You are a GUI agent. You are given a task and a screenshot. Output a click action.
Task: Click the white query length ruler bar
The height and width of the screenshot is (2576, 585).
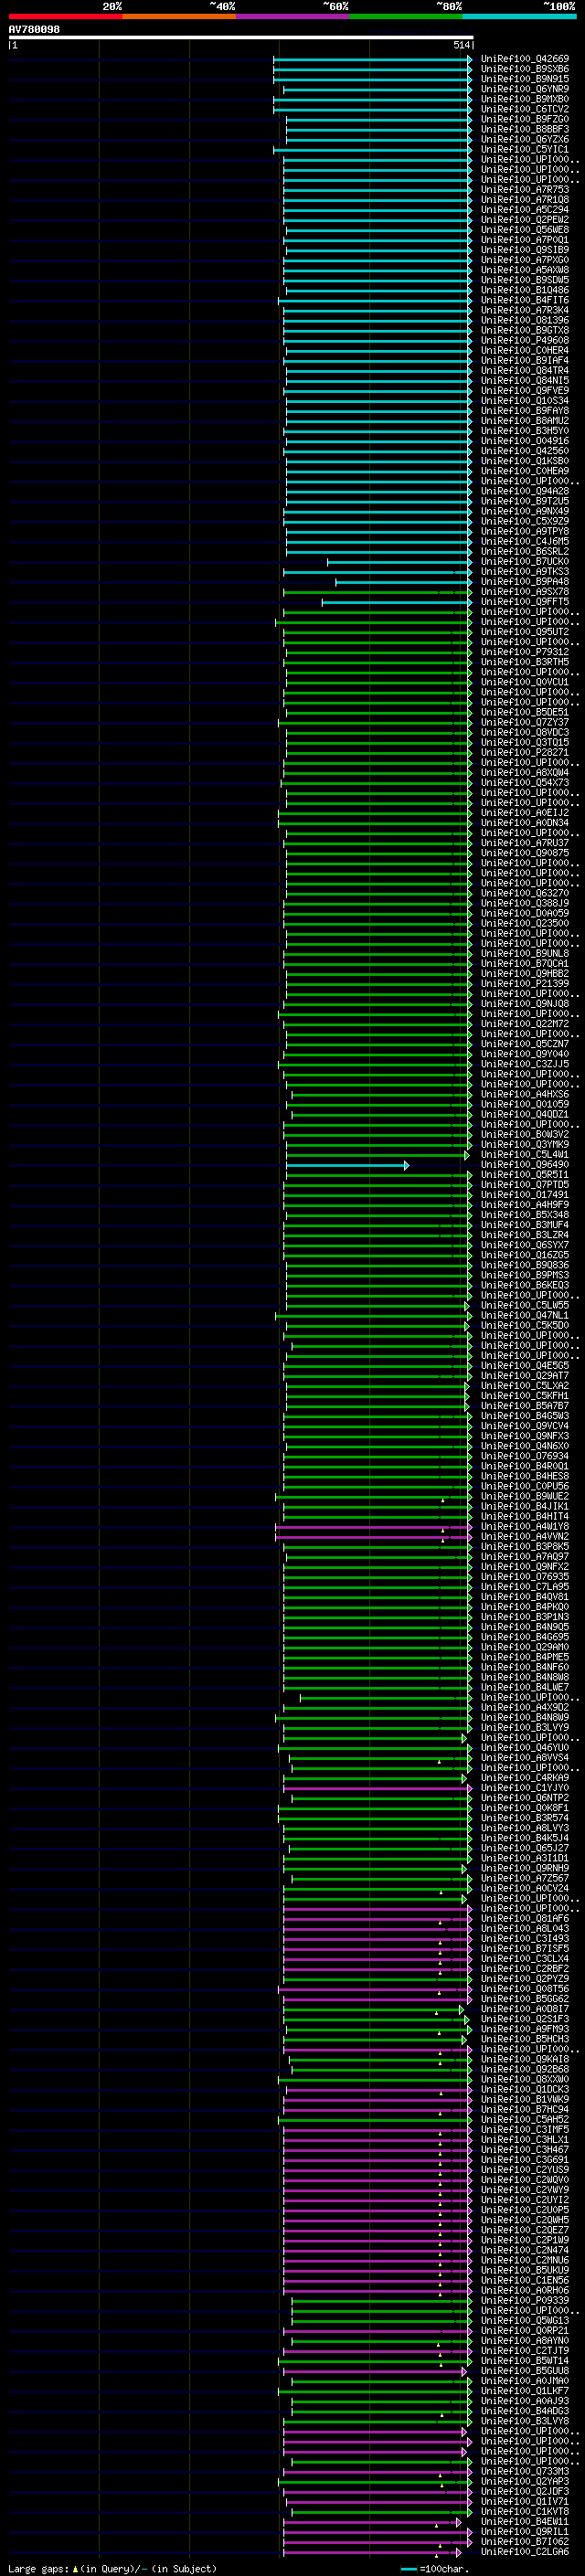241,37
